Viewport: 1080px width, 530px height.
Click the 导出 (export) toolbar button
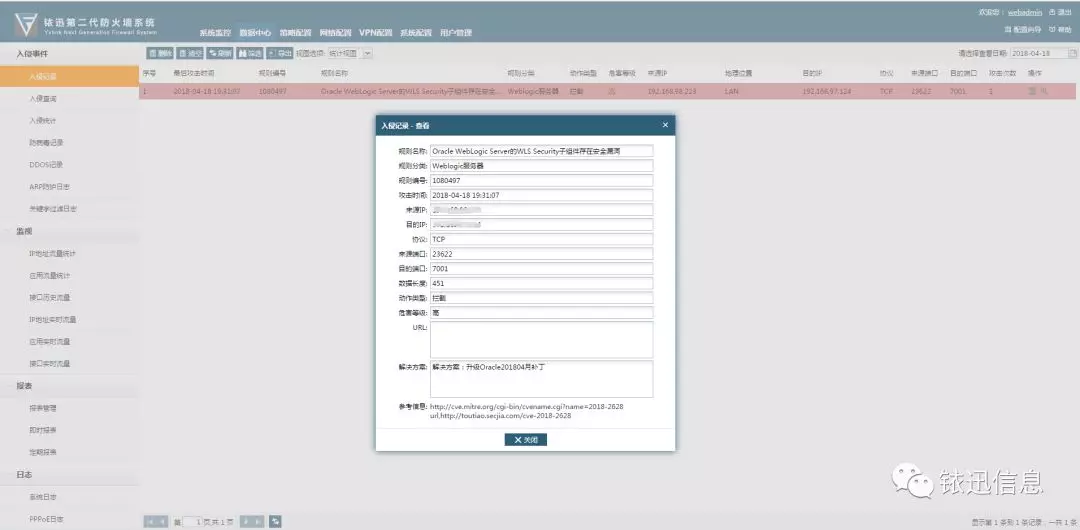tap(280, 53)
